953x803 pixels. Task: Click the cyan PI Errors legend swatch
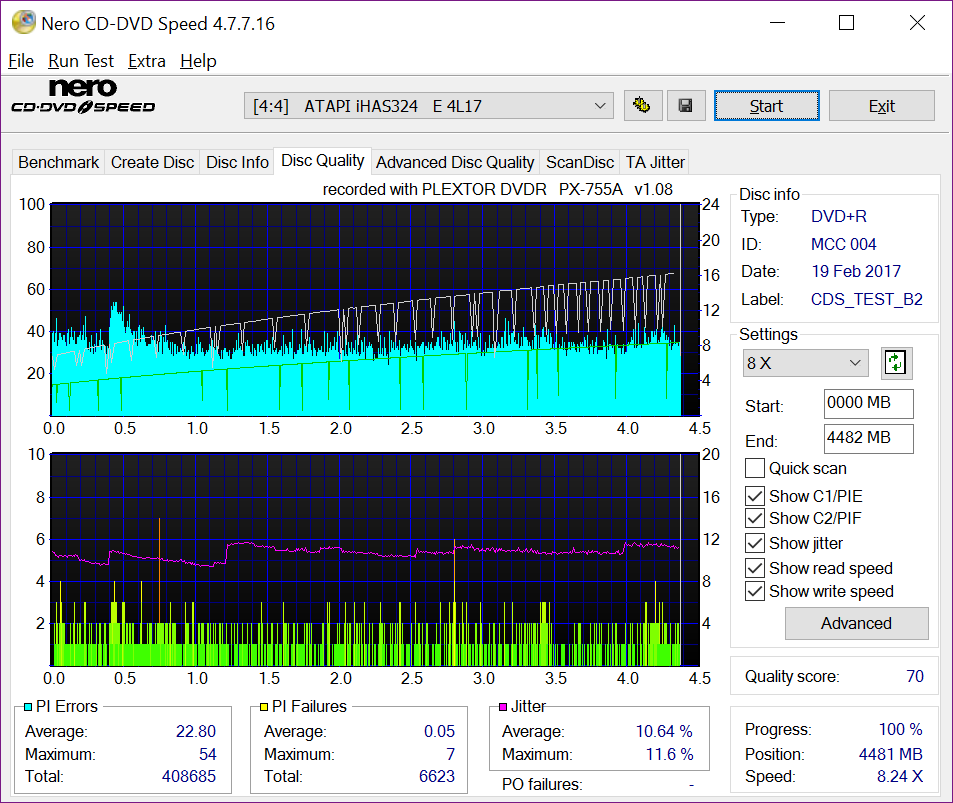click(28, 707)
